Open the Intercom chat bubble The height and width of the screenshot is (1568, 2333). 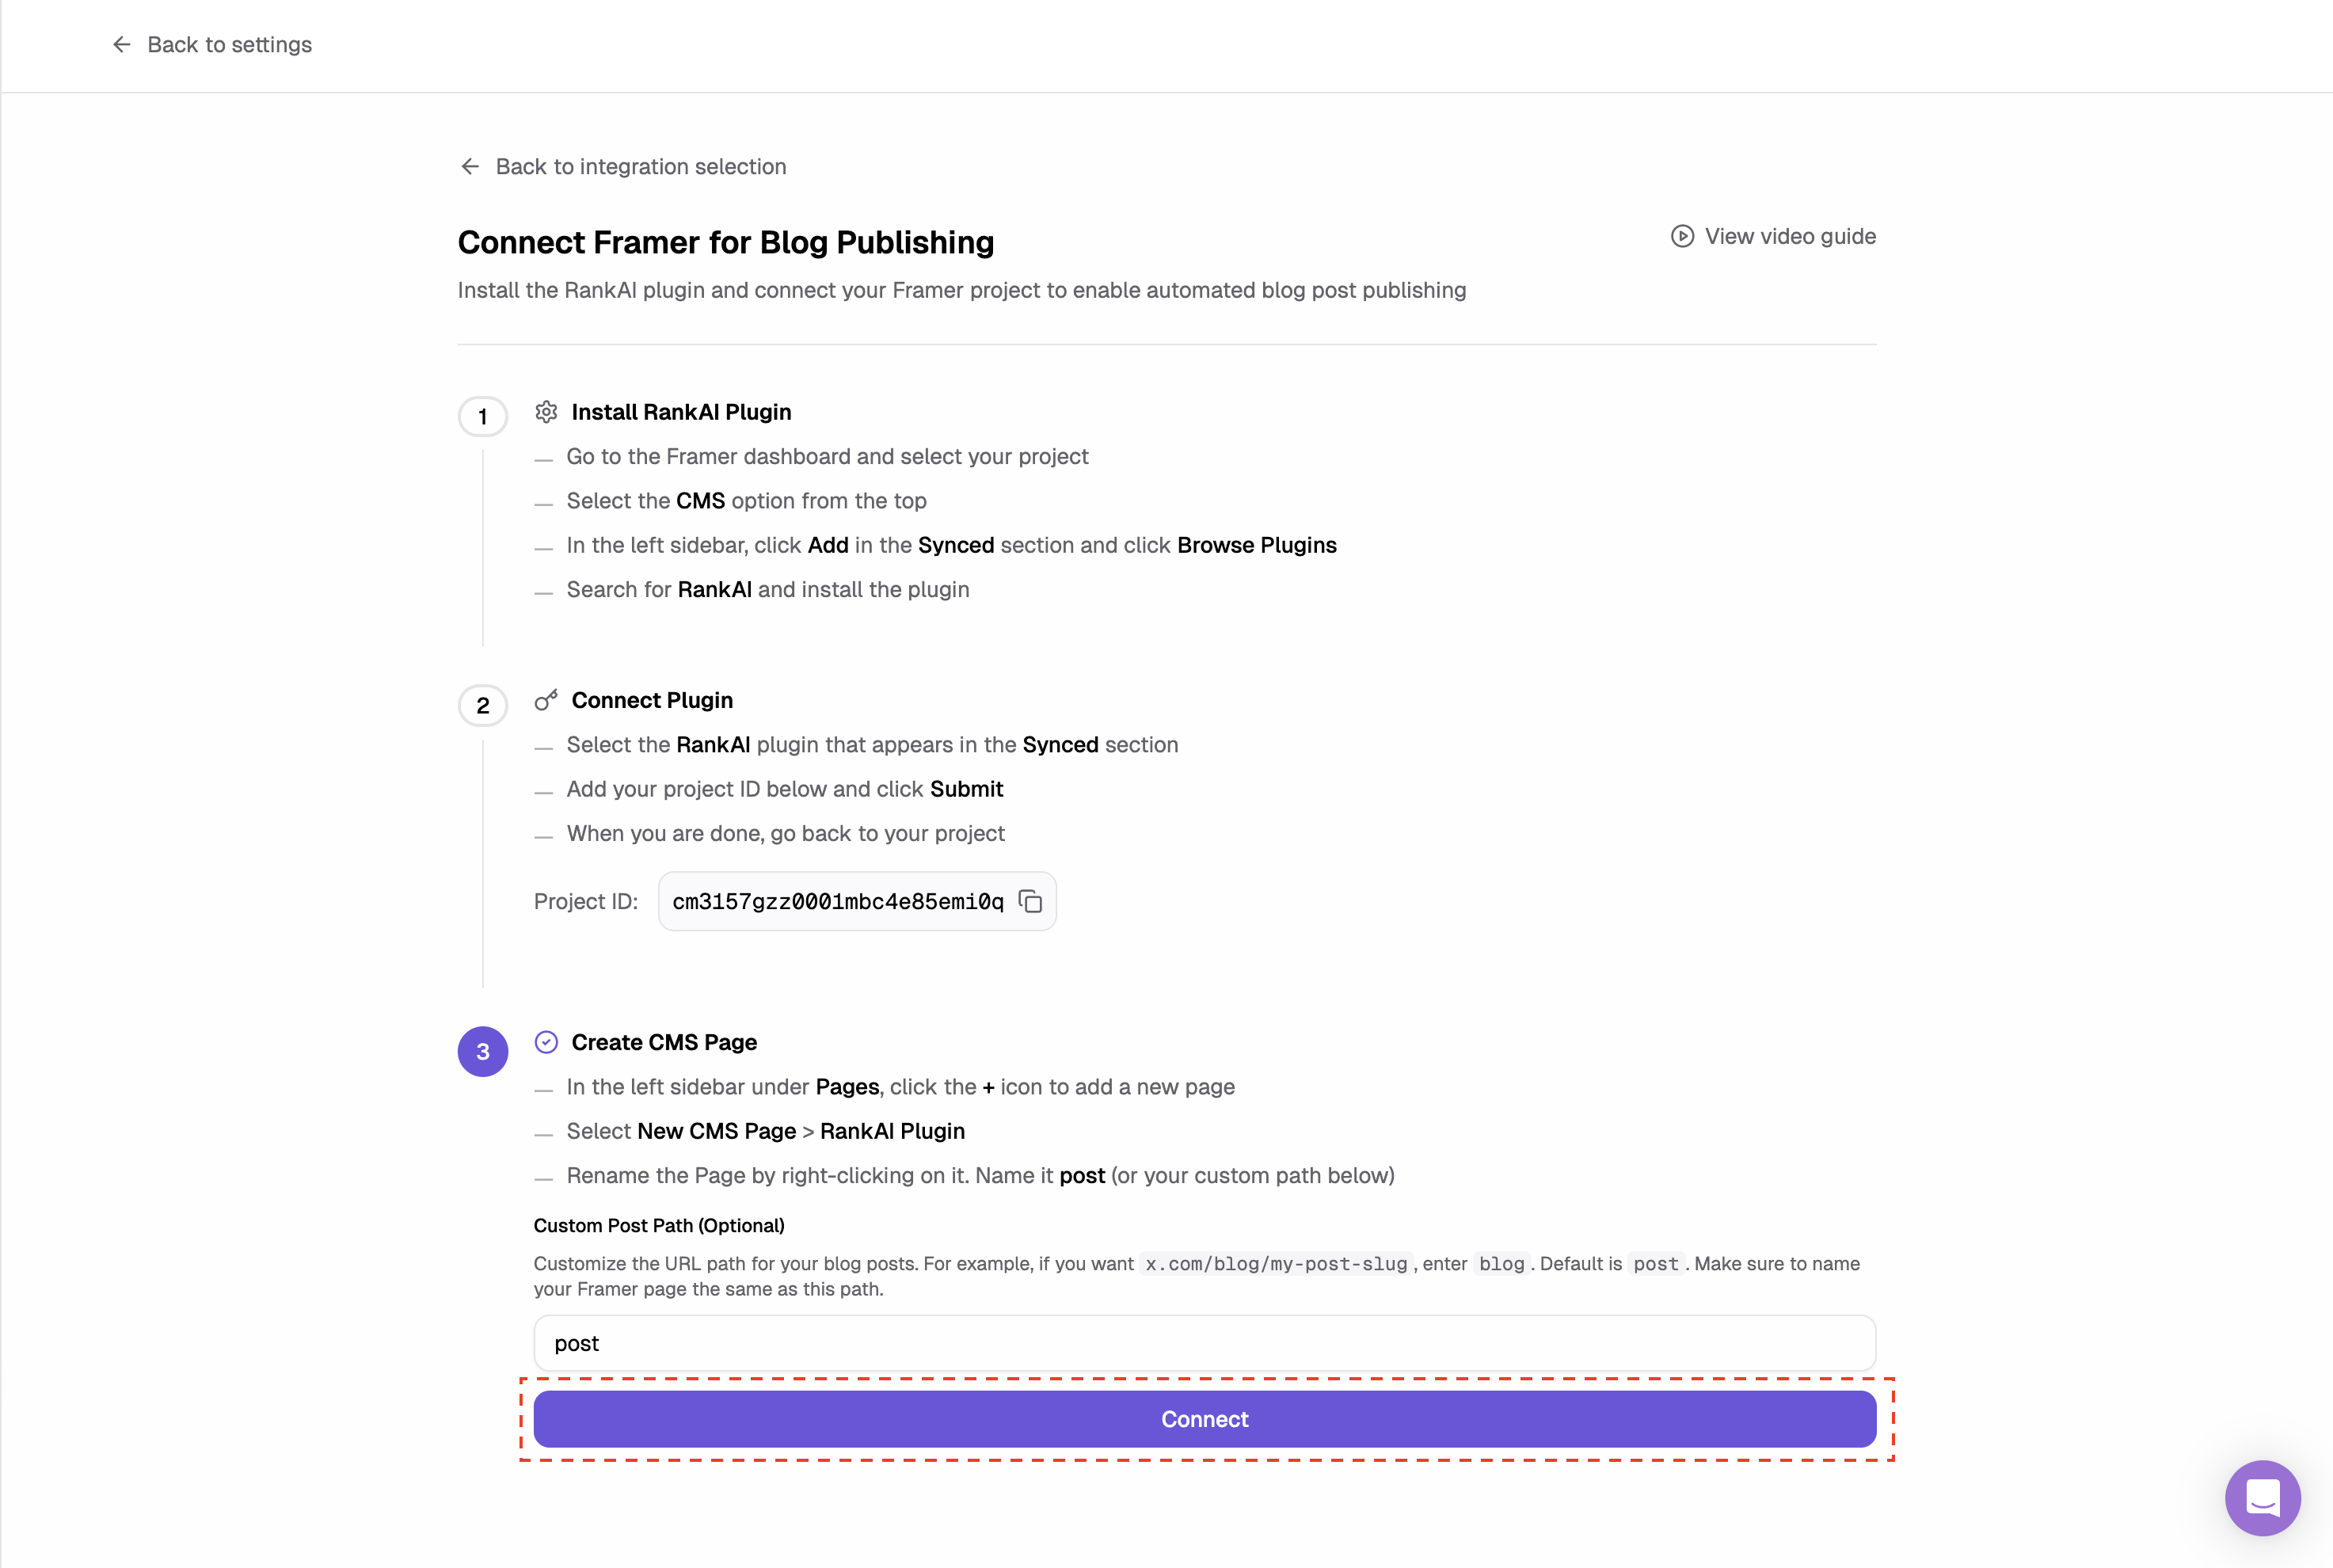(x=2263, y=1498)
